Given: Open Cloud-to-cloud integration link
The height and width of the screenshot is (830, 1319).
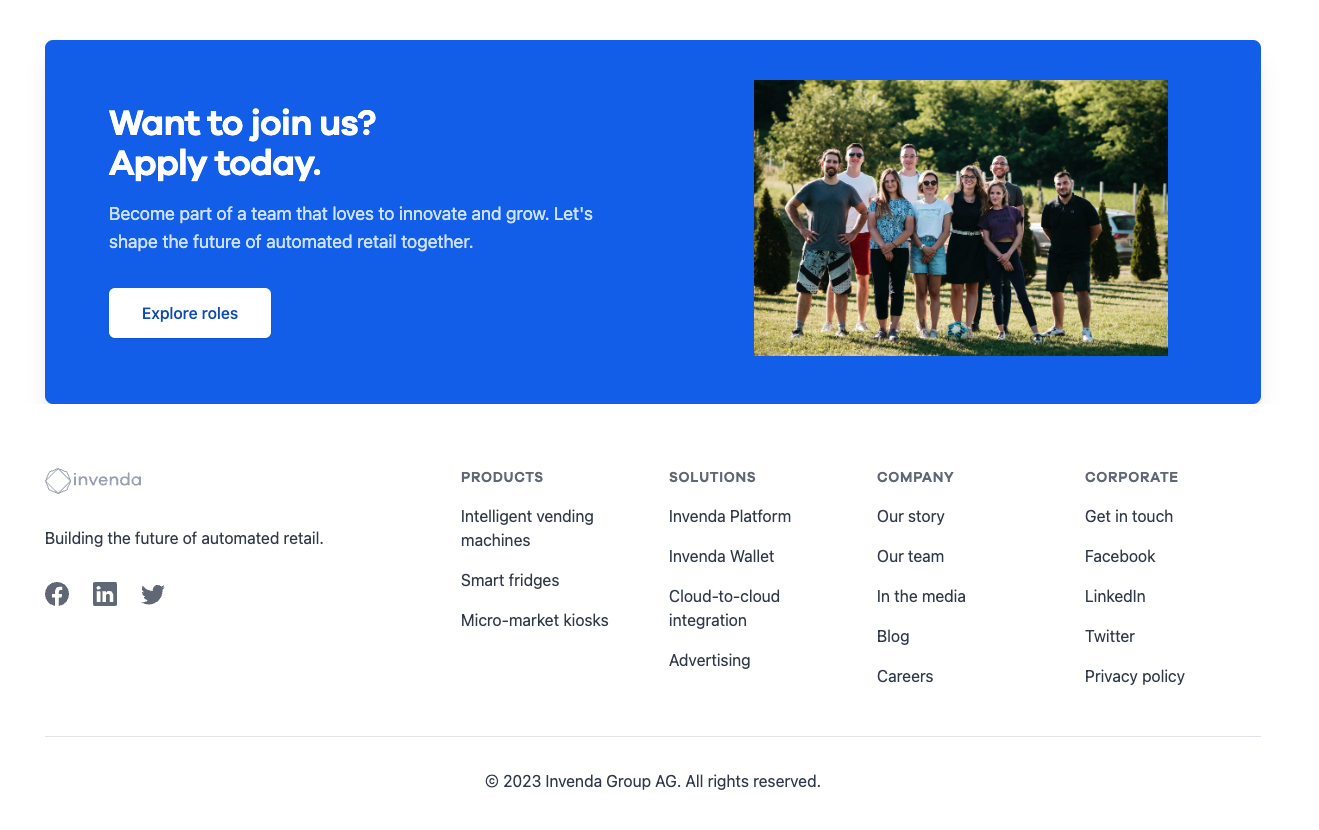Looking at the screenshot, I should coord(724,608).
